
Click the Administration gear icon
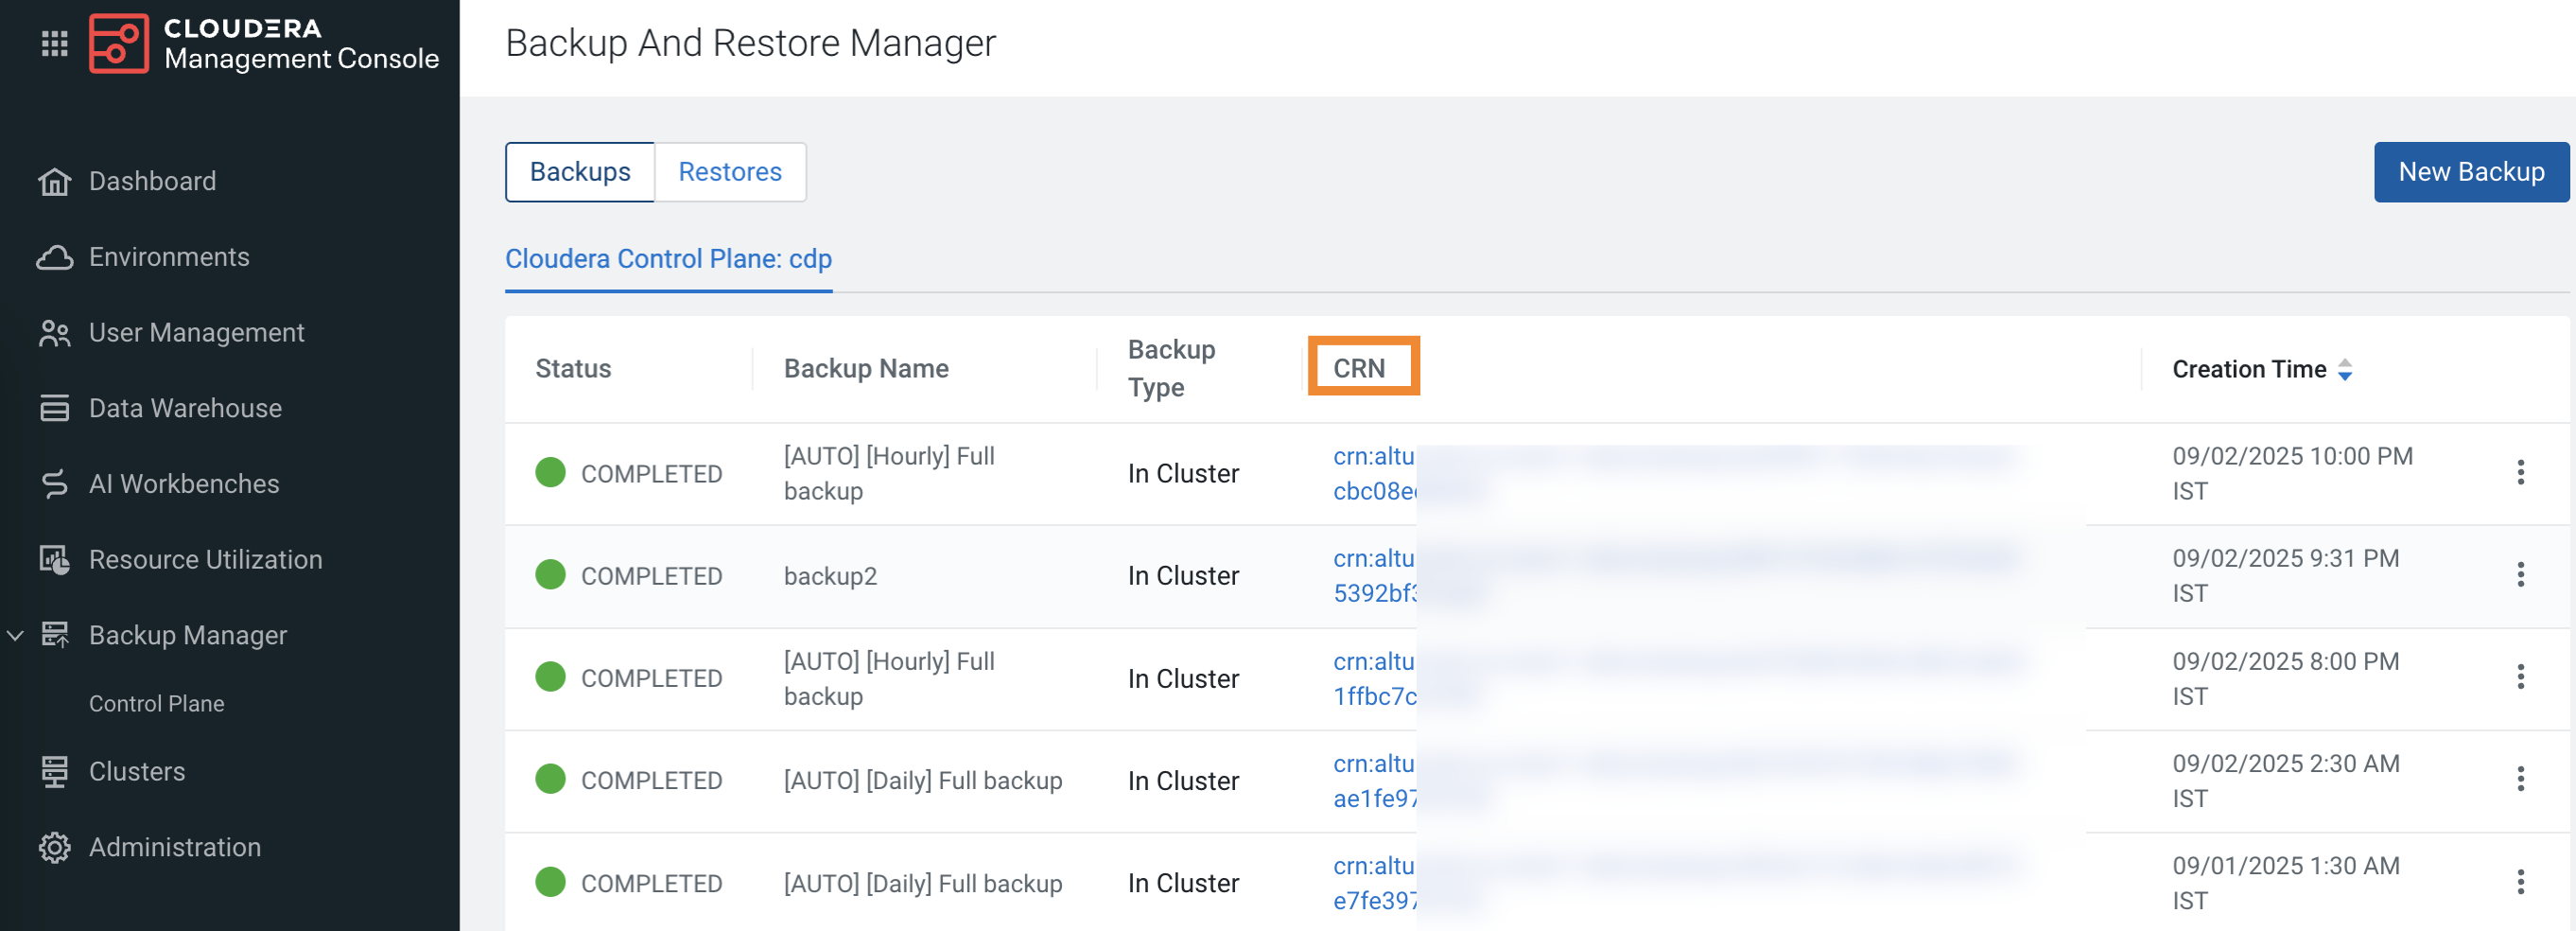click(55, 847)
